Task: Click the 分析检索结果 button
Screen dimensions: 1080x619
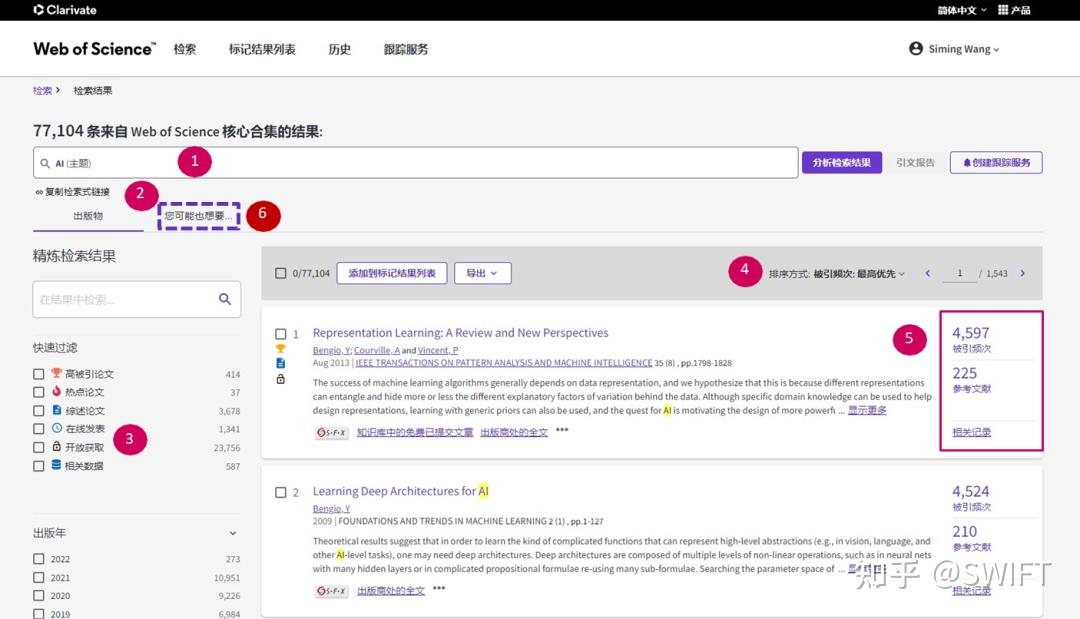Action: tap(841, 162)
